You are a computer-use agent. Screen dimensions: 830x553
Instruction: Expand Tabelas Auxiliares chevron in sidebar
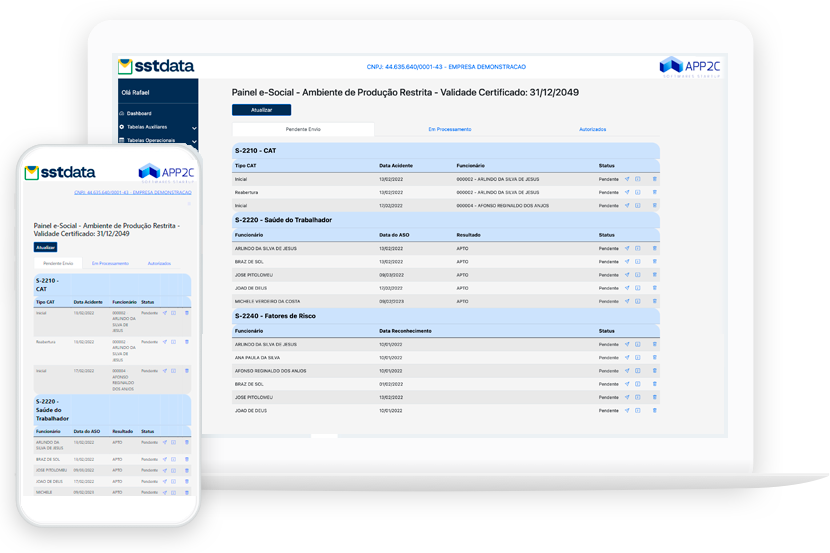coord(194,128)
